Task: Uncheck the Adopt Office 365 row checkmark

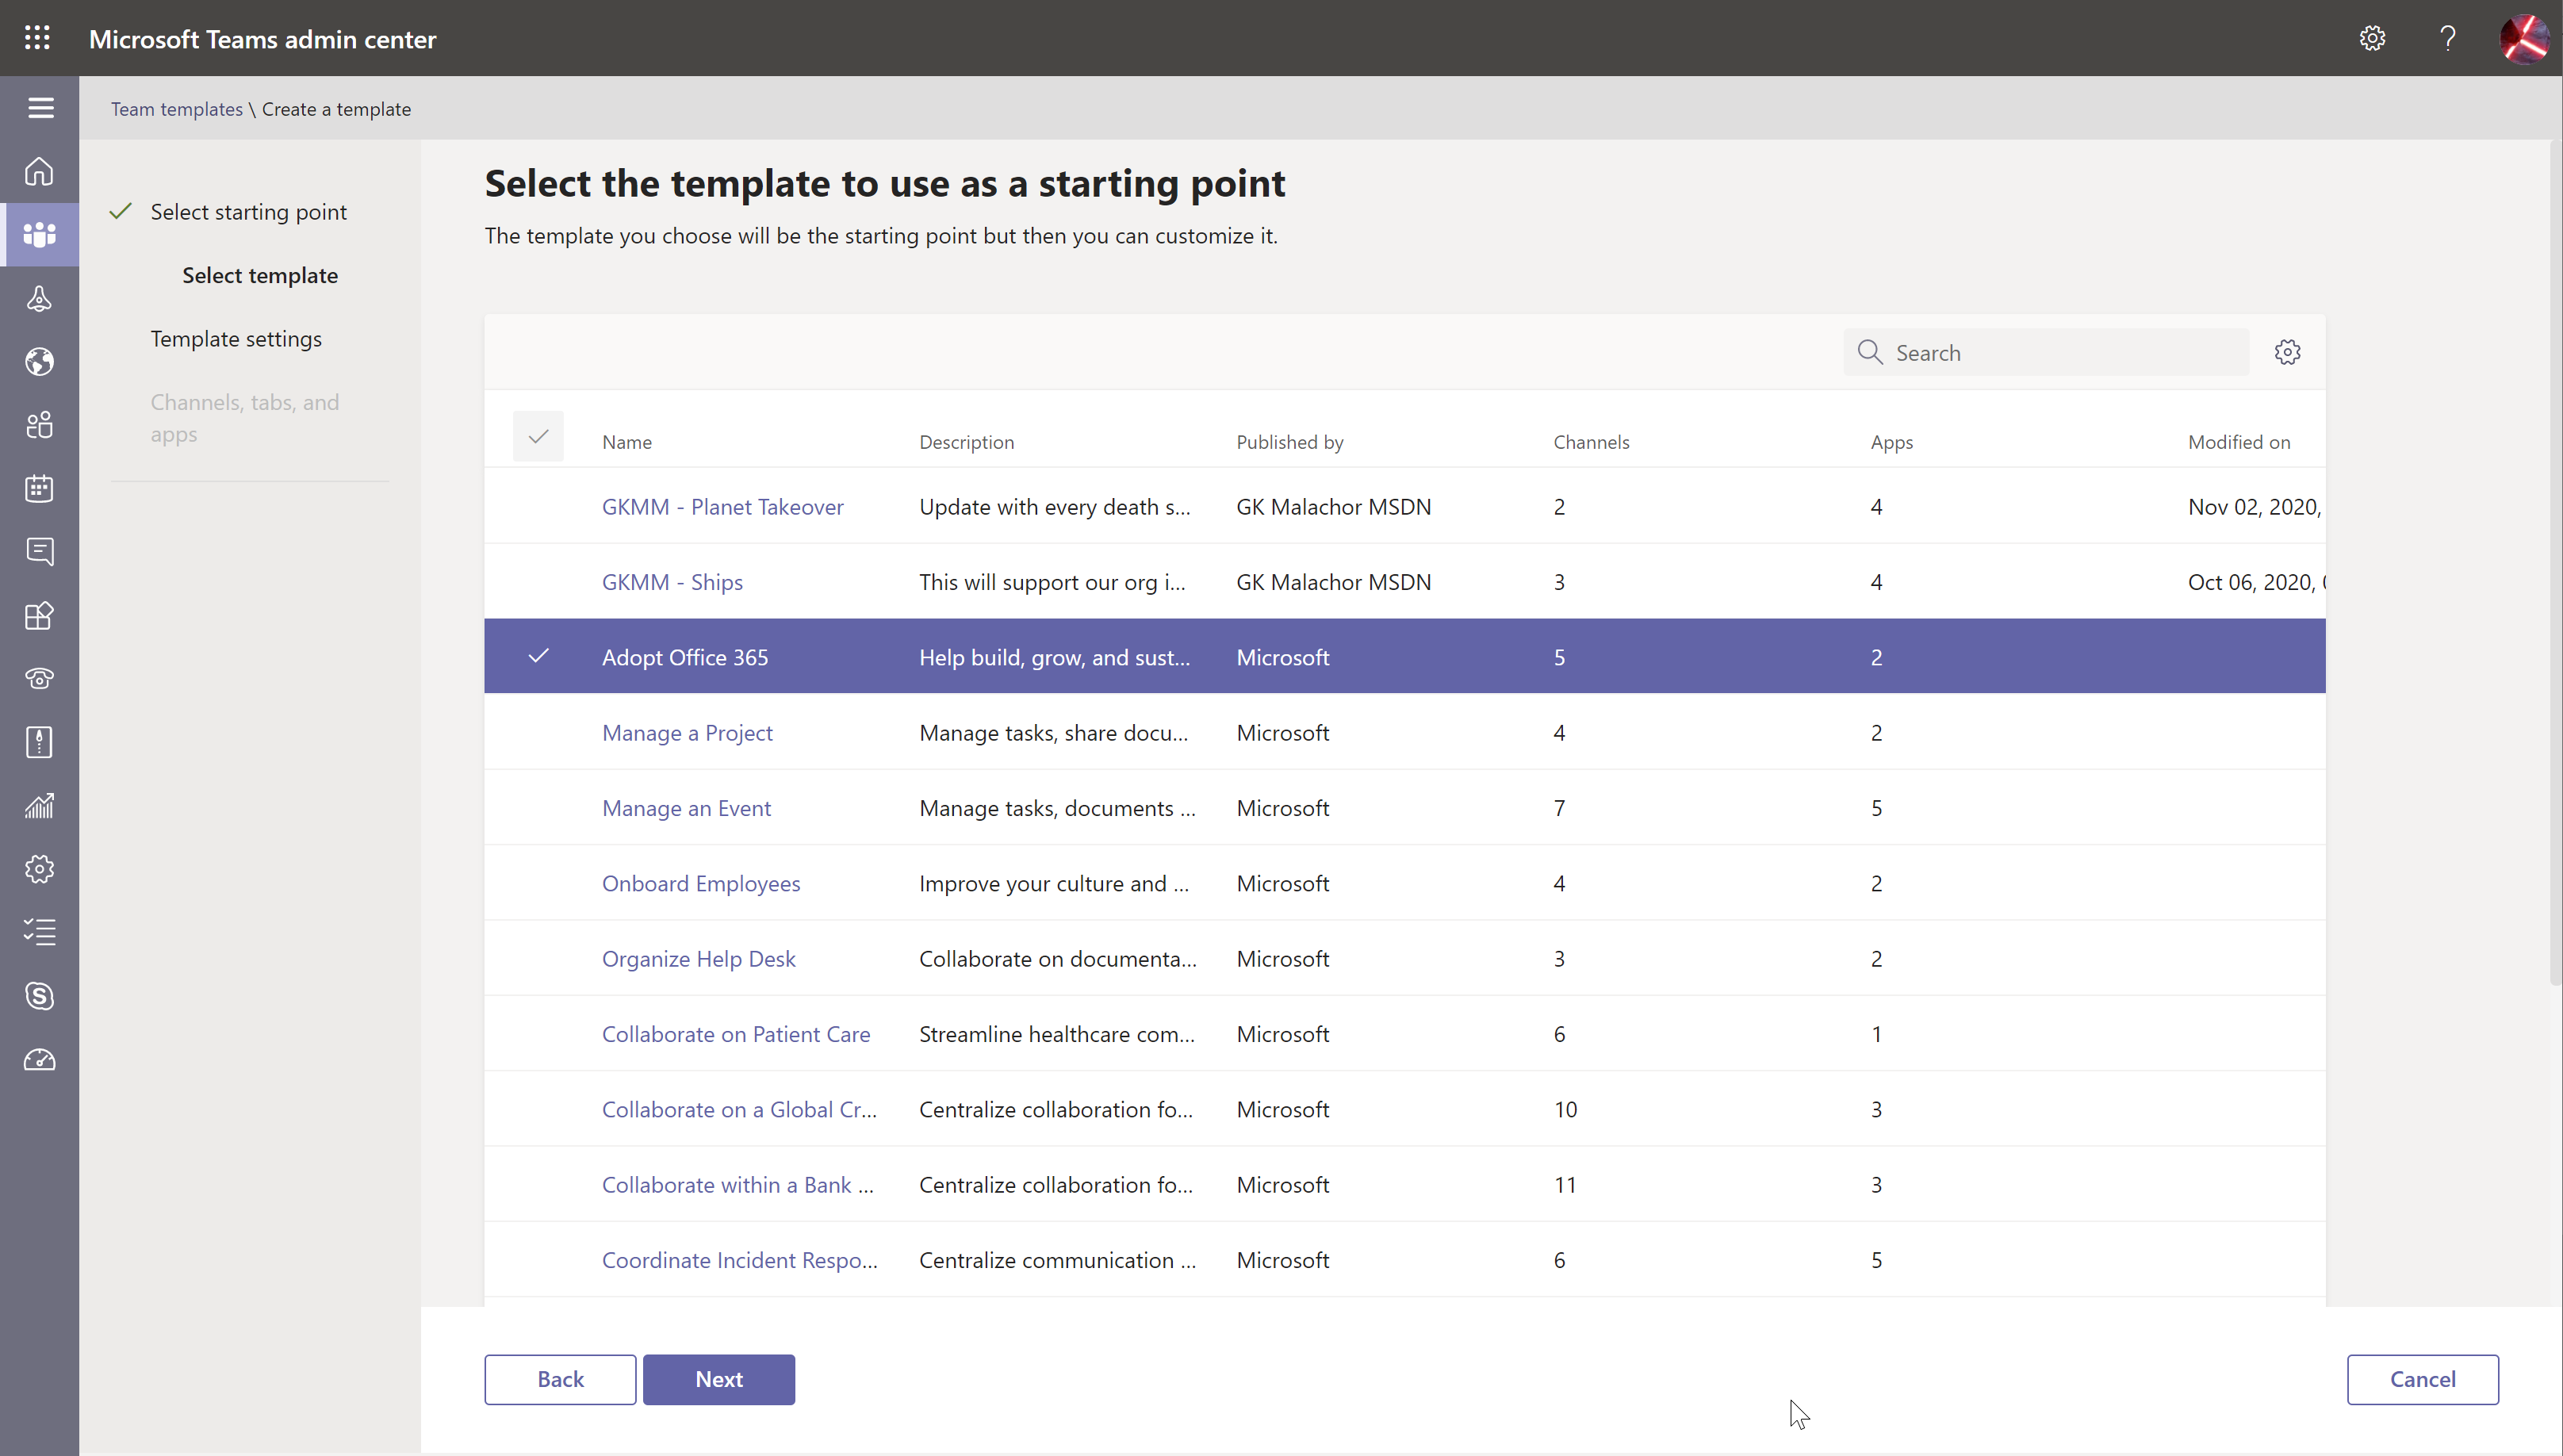Action: pyautogui.click(x=538, y=656)
